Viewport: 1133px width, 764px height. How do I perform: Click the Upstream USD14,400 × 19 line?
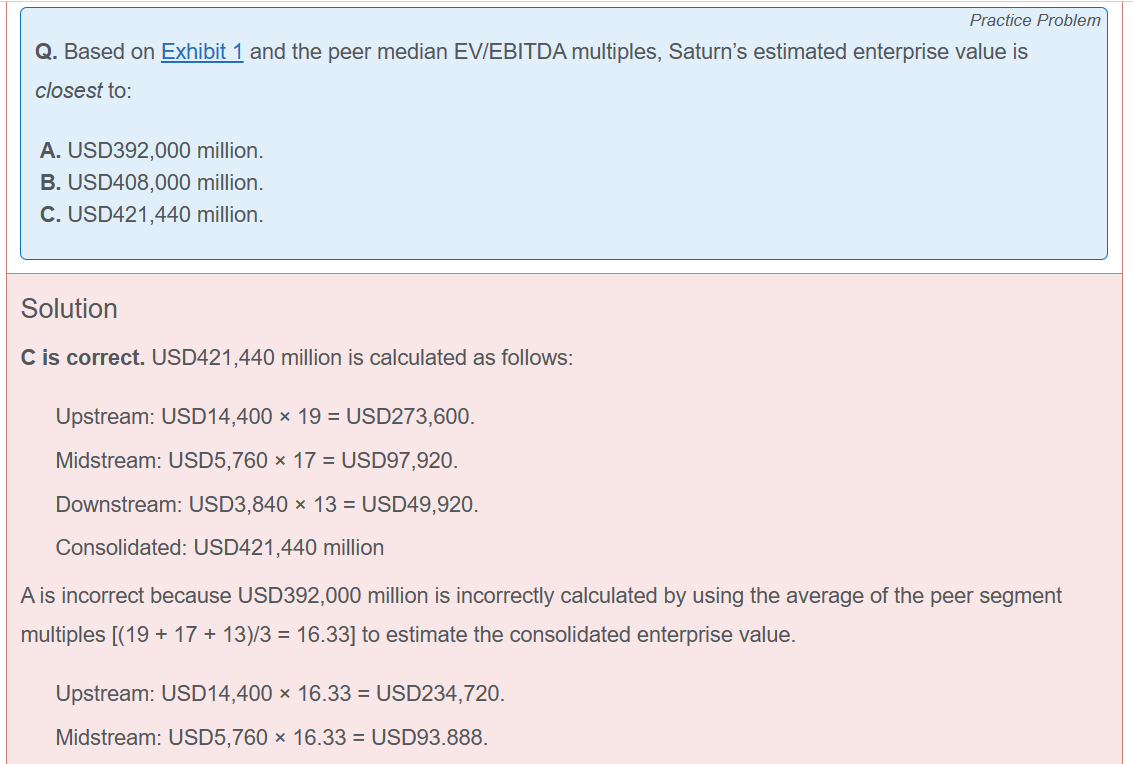(x=265, y=416)
